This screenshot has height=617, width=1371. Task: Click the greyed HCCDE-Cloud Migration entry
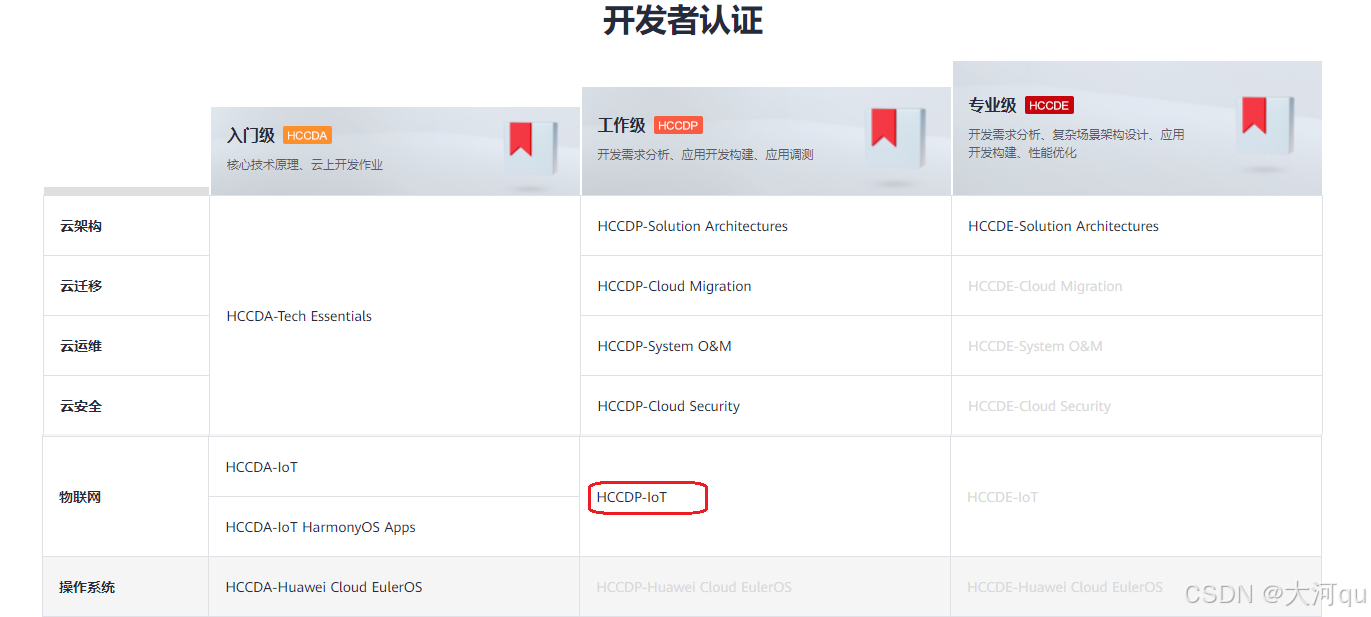pyautogui.click(x=1045, y=286)
